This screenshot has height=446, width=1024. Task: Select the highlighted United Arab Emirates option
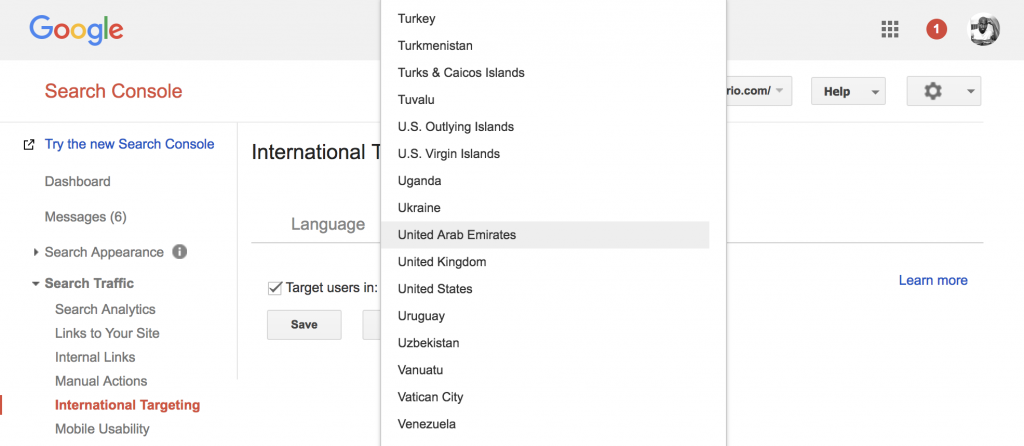click(x=545, y=235)
